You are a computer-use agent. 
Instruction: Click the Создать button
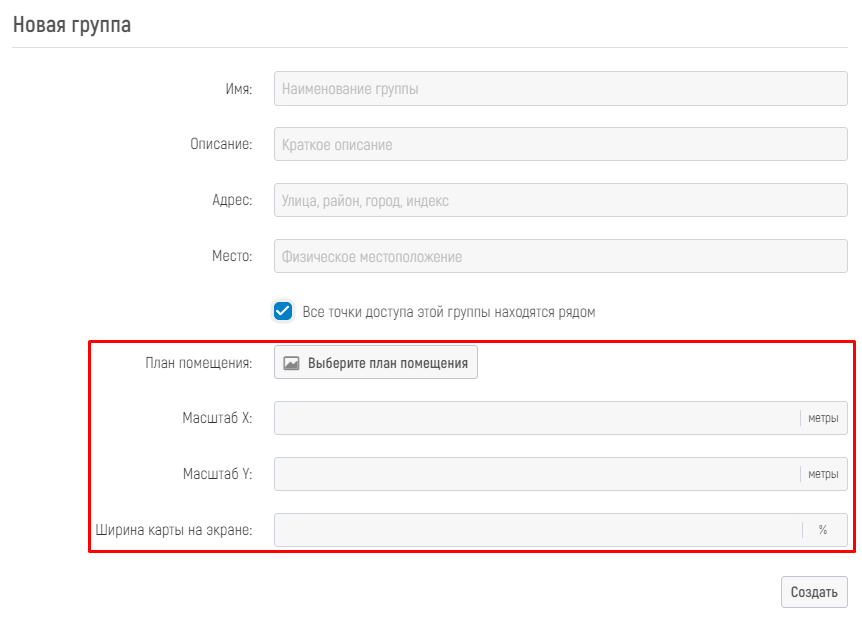[x=814, y=592]
